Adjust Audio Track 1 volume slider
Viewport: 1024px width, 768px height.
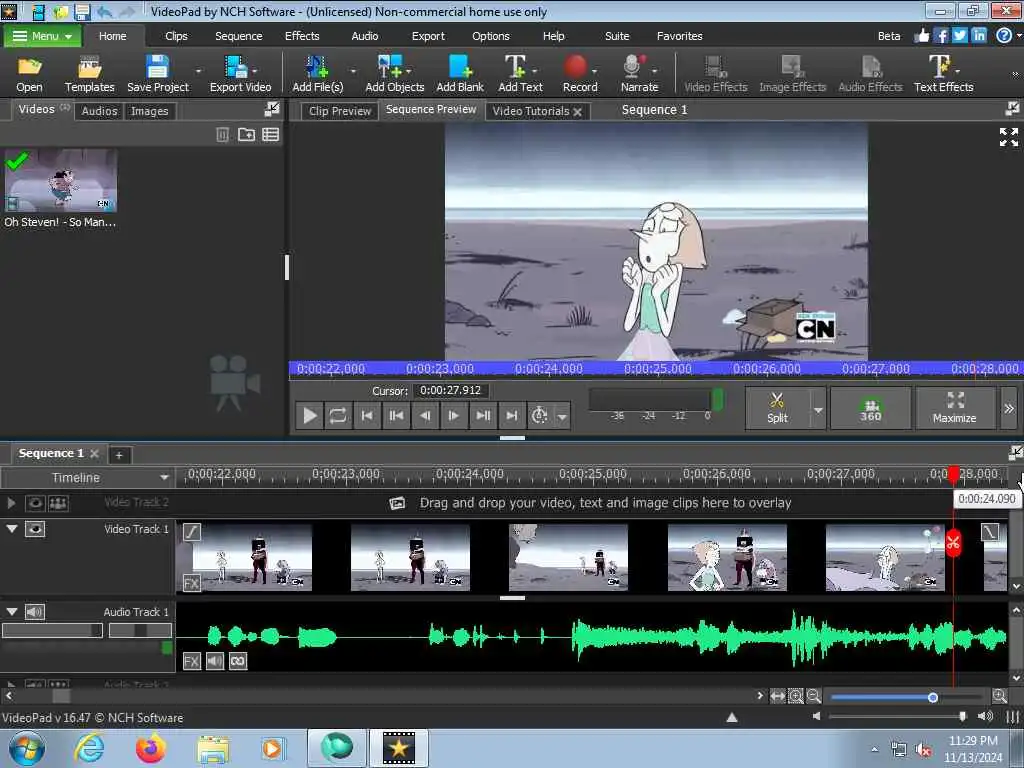coord(52,630)
